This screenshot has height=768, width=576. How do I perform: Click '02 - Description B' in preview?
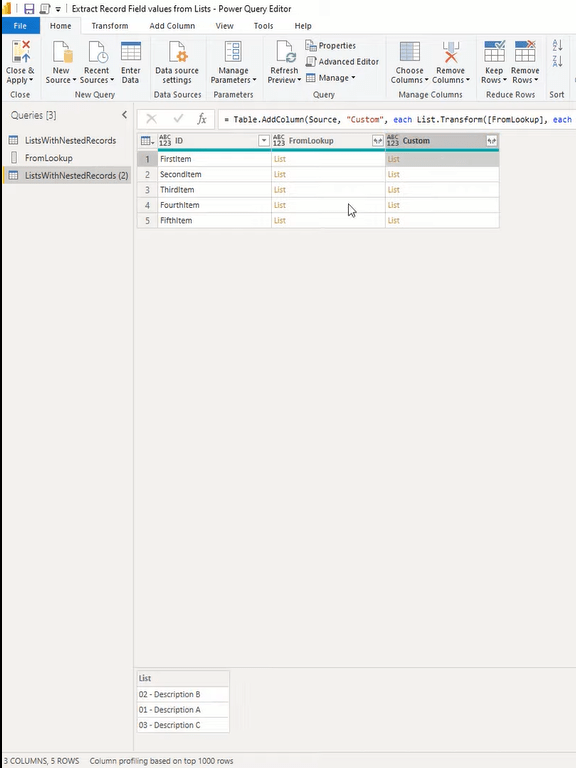(x=183, y=695)
